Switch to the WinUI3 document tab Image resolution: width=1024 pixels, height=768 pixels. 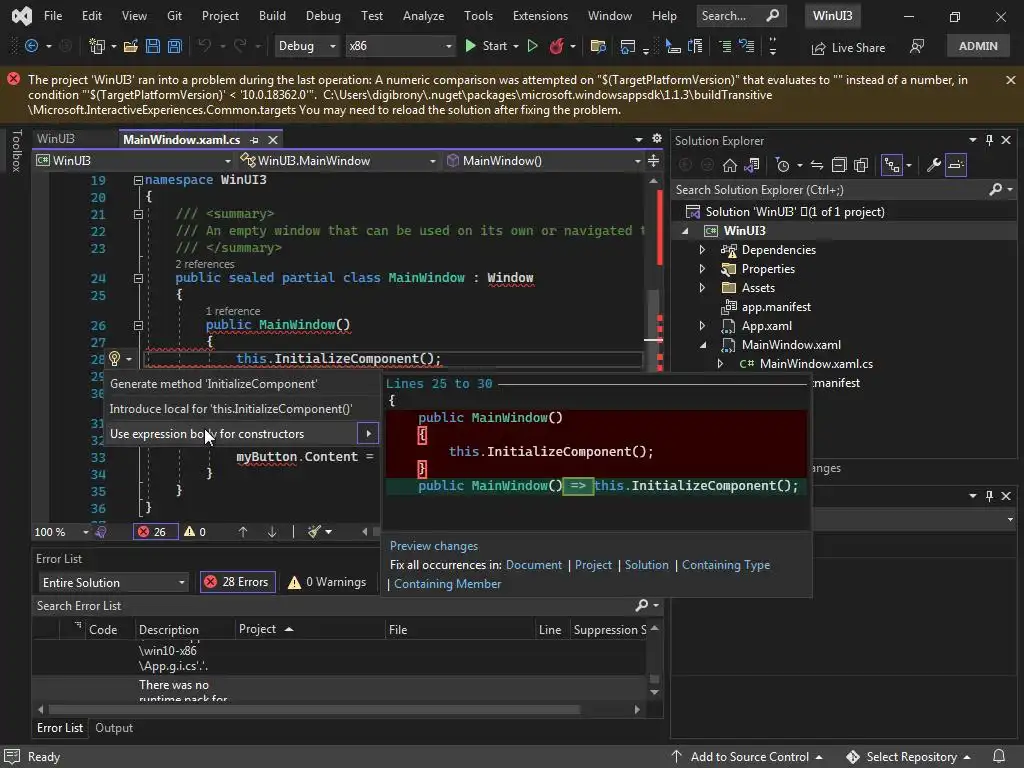point(56,139)
